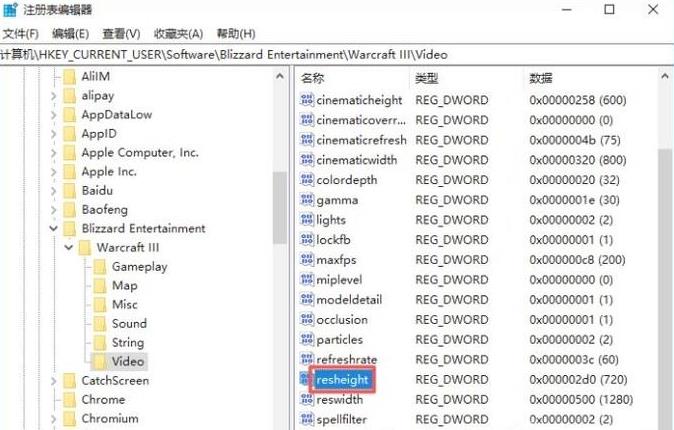Click the registry path address bar
This screenshot has width=674, height=430.
(337, 55)
